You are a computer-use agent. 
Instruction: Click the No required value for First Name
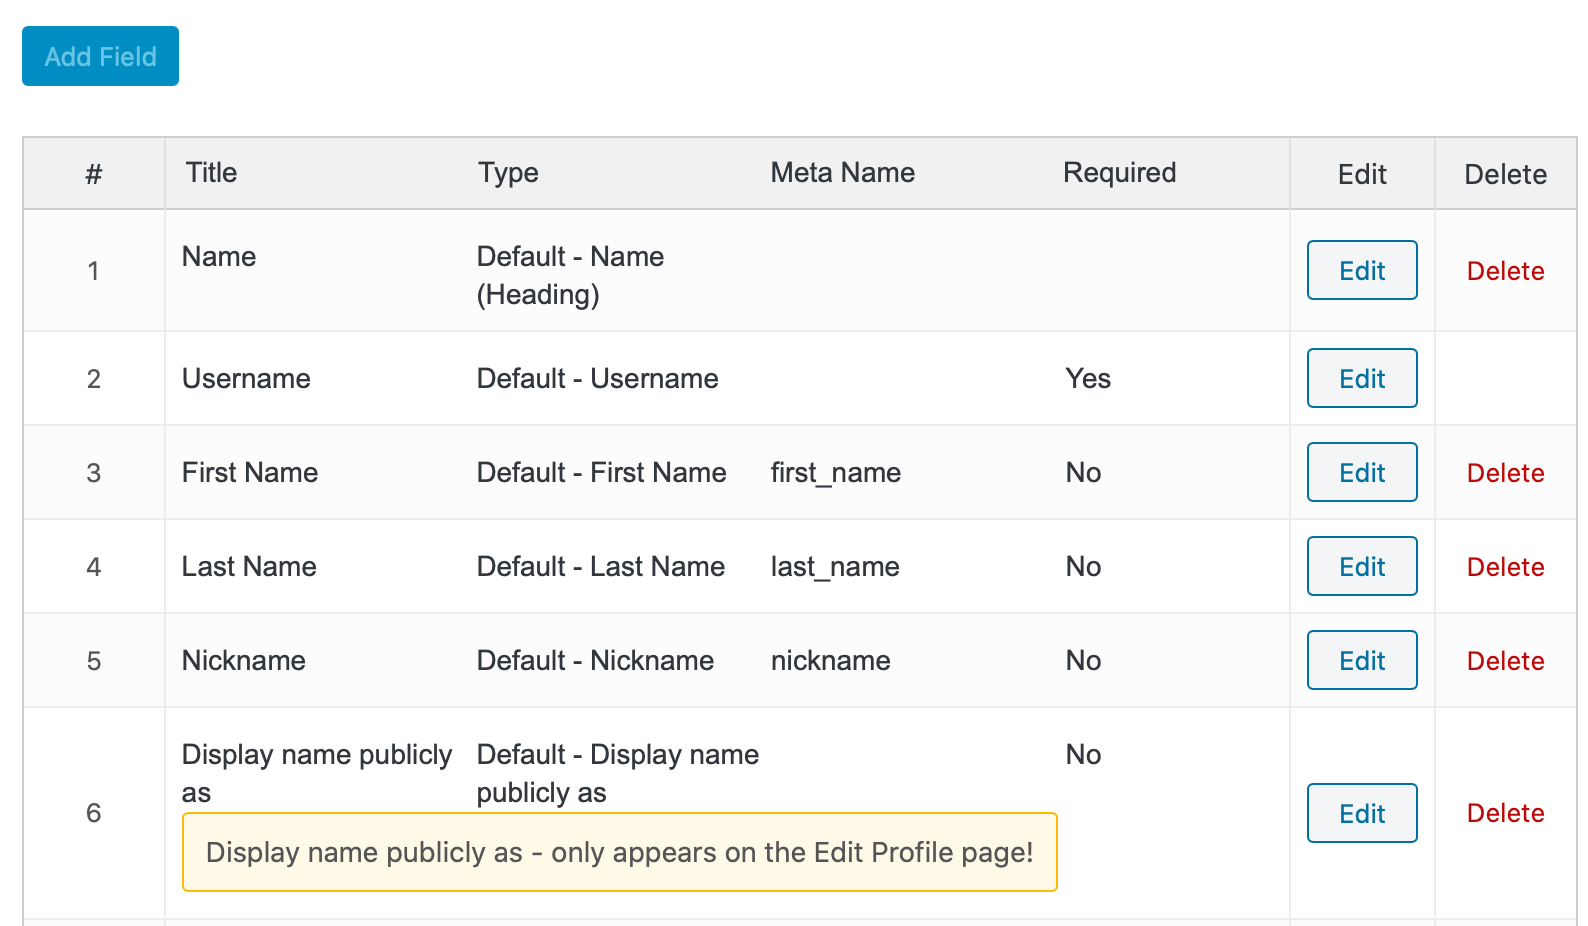1083,472
